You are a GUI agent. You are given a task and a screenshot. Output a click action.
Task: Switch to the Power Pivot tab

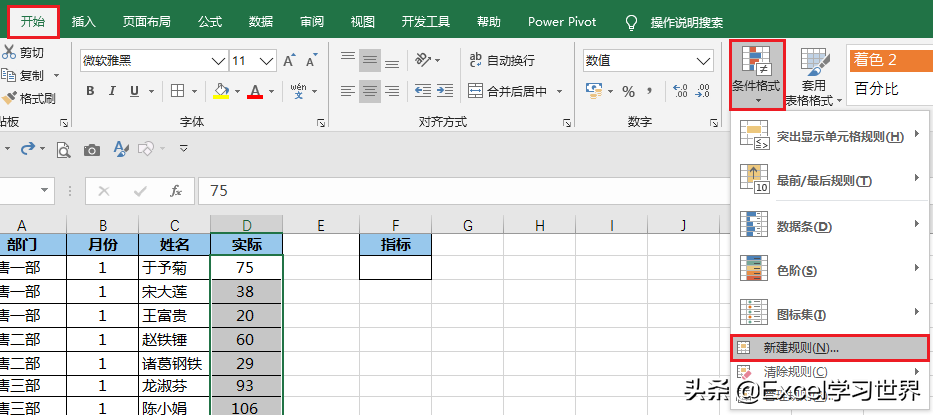[562, 22]
